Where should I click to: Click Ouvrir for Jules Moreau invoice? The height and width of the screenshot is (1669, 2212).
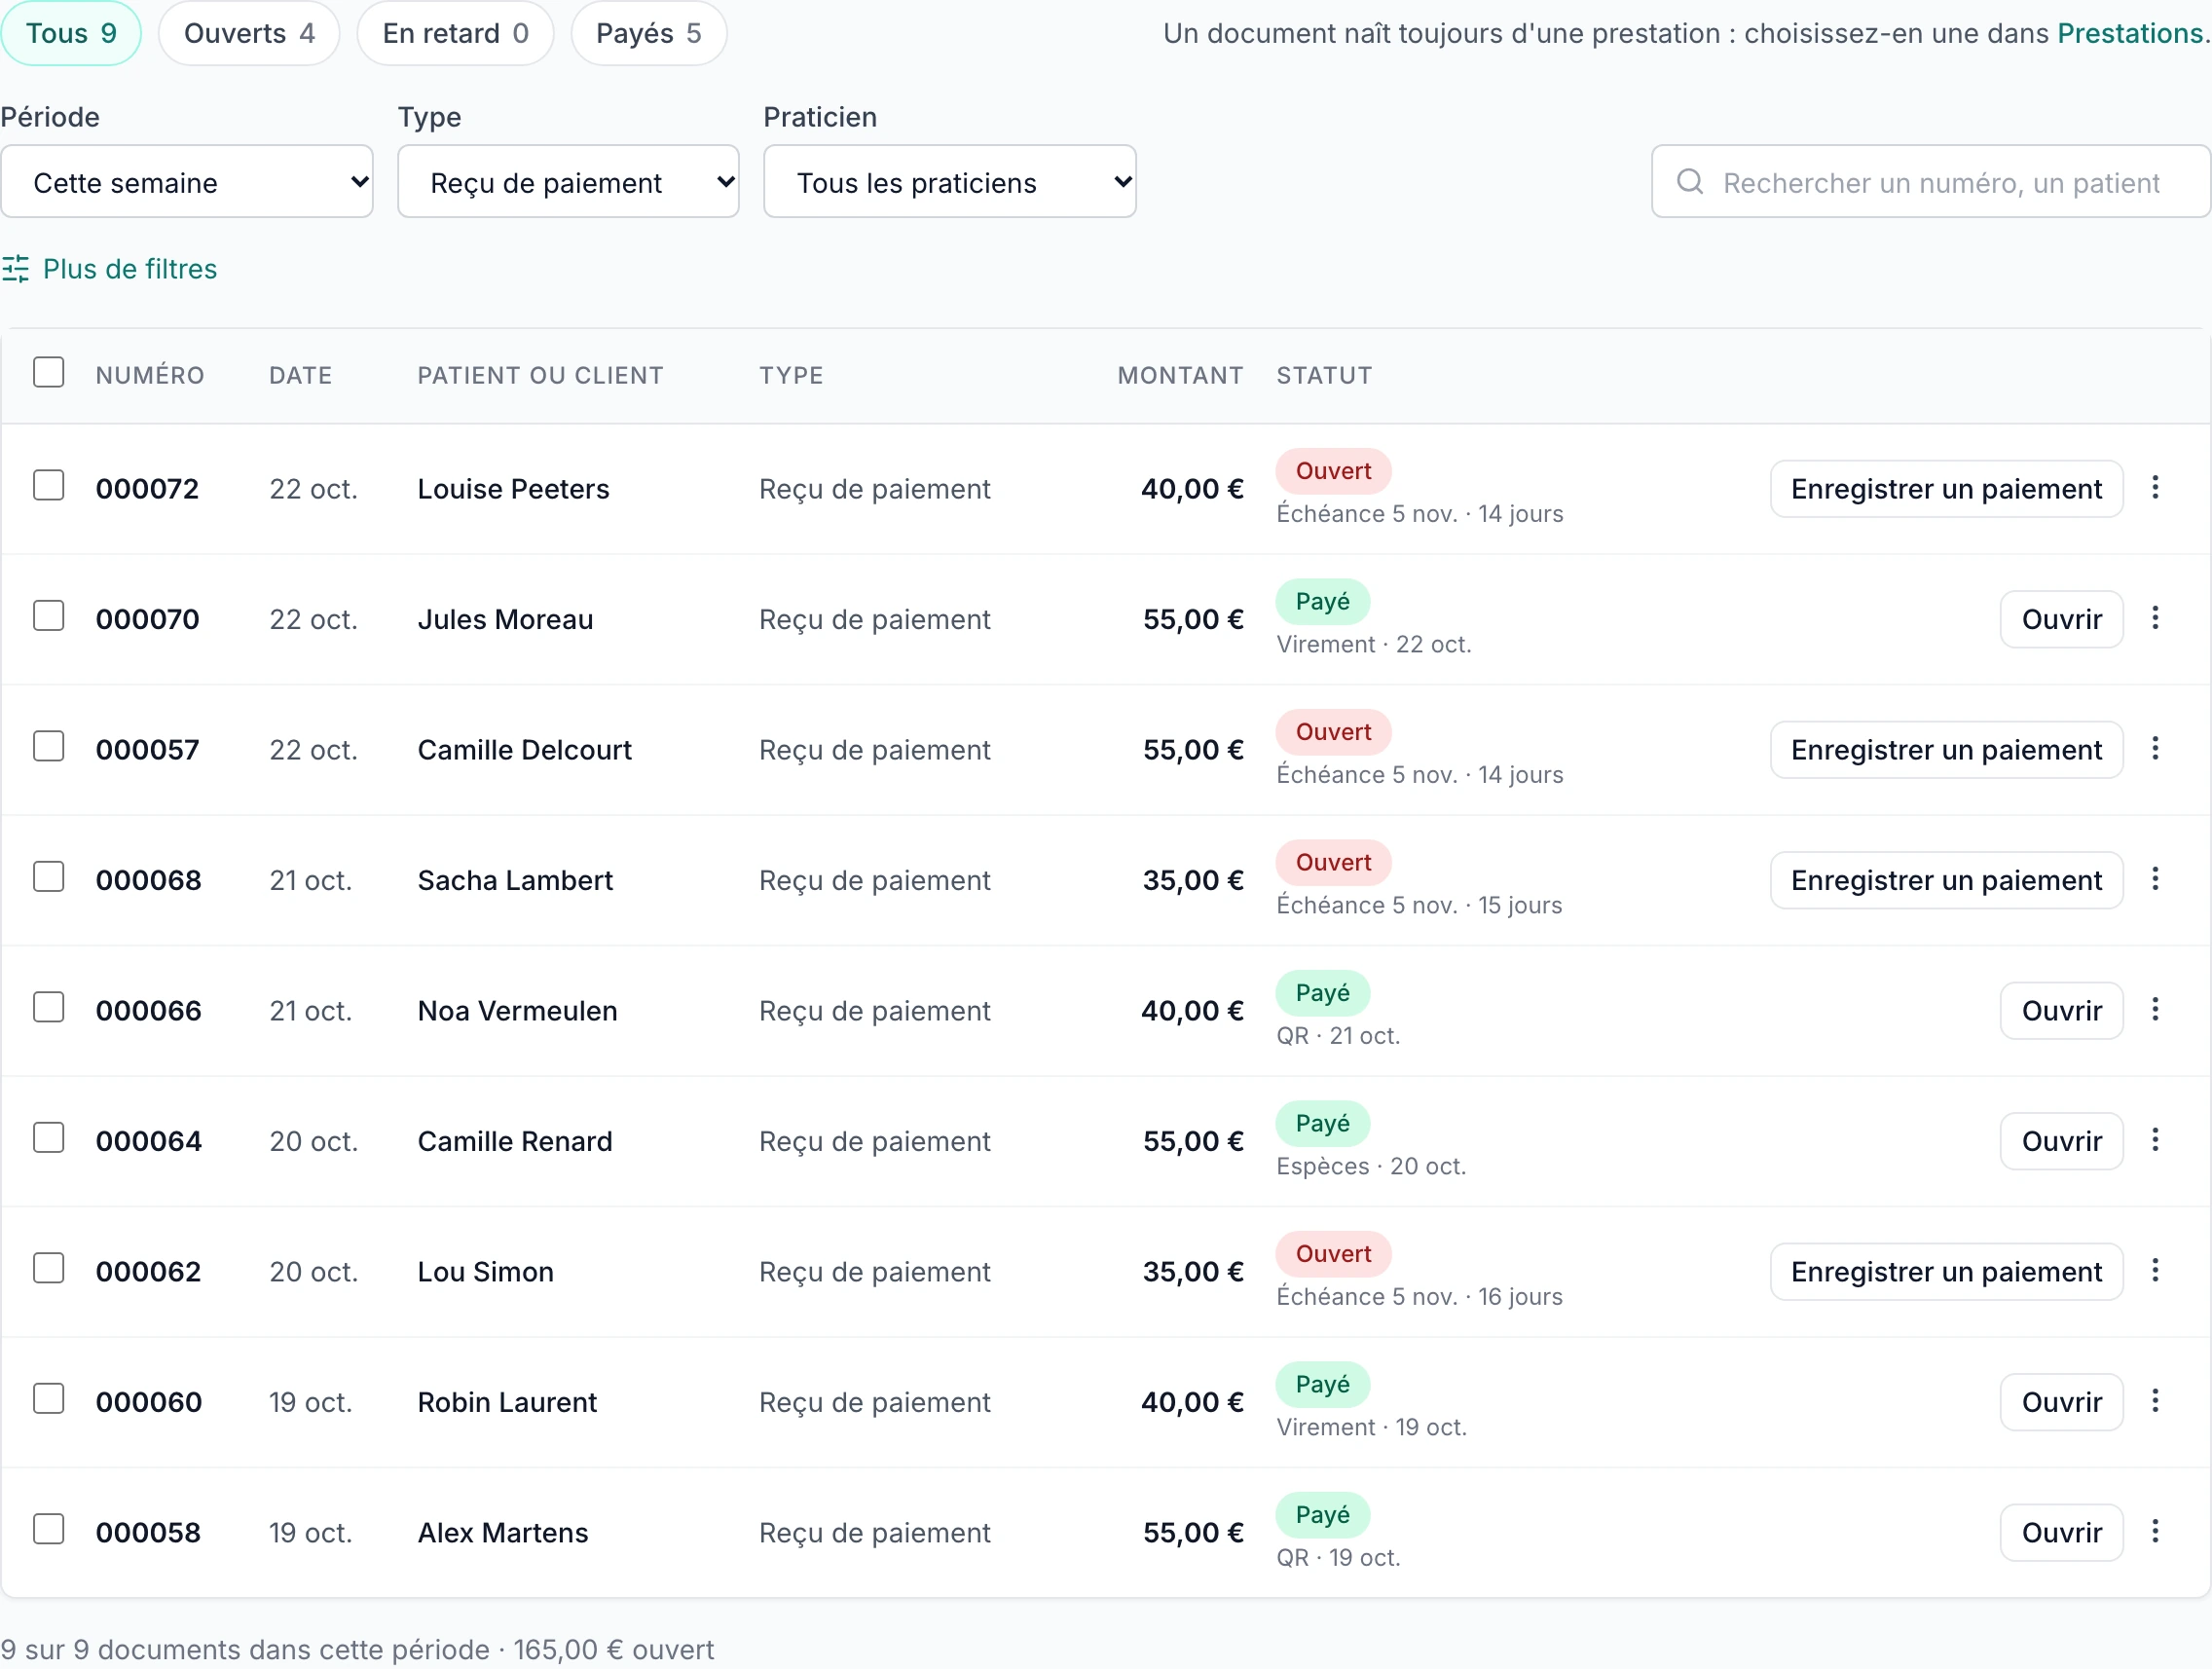2061,619
